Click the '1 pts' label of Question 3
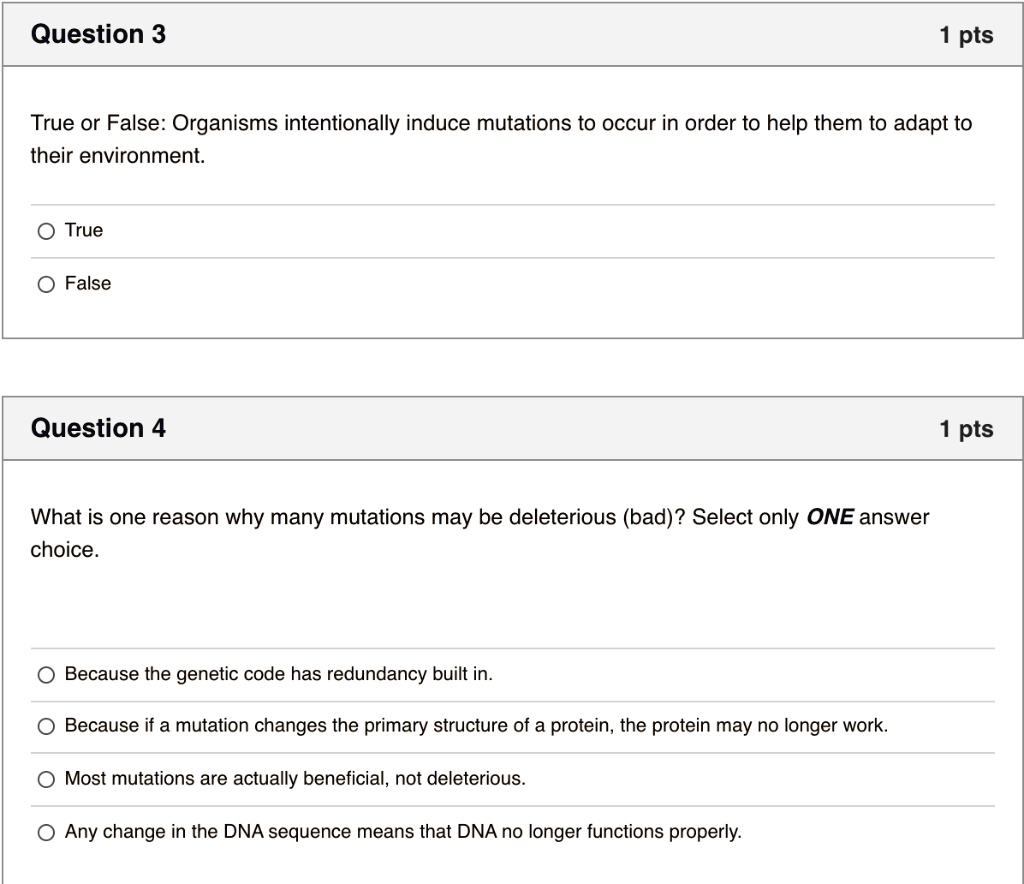The width and height of the screenshot is (1024, 884). click(x=967, y=35)
